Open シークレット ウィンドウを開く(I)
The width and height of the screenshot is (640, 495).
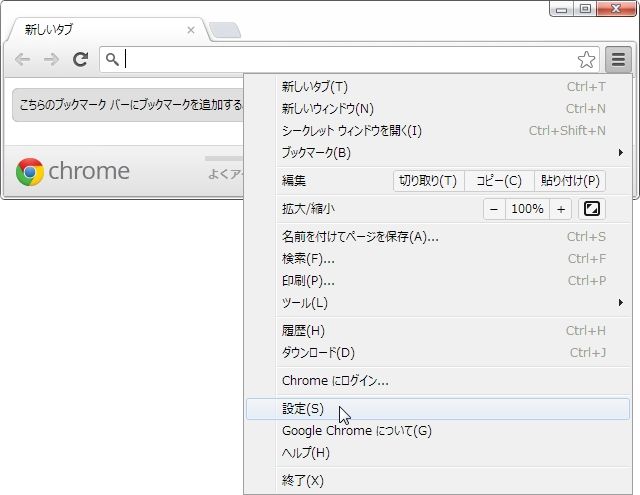(438, 131)
